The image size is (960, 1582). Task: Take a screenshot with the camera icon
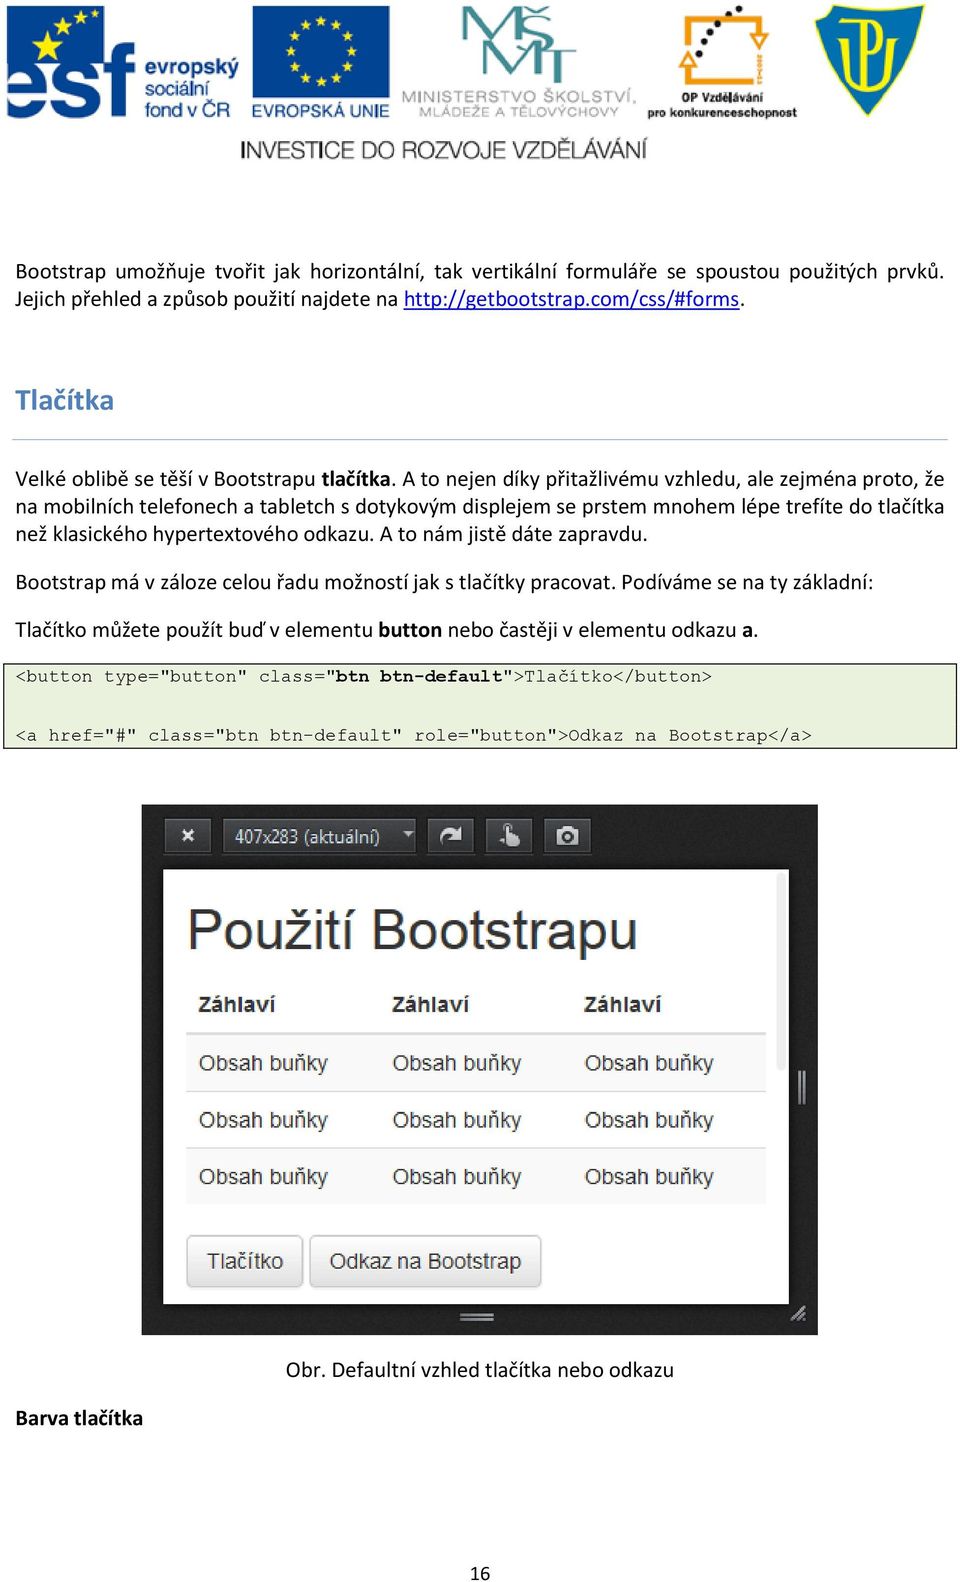pos(567,835)
